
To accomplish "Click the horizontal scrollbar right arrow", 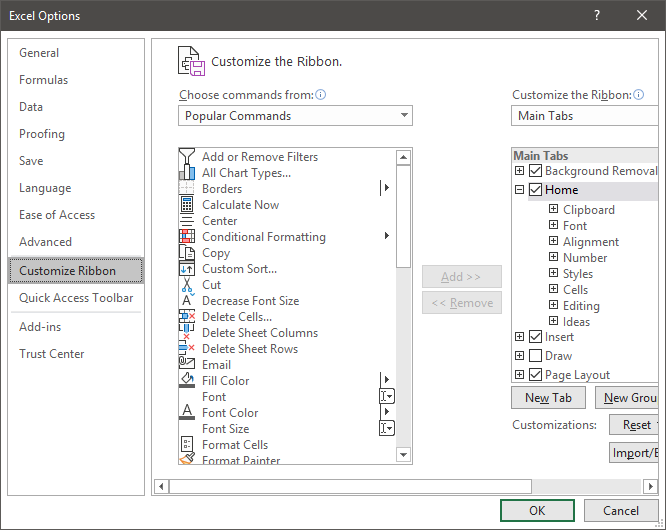I will coord(650,486).
